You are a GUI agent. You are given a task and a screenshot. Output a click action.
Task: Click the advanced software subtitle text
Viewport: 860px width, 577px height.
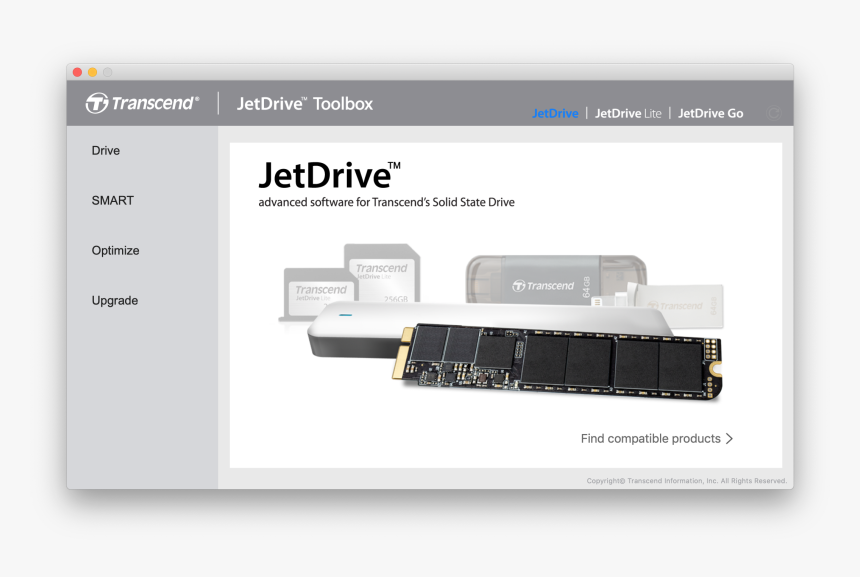pos(386,202)
